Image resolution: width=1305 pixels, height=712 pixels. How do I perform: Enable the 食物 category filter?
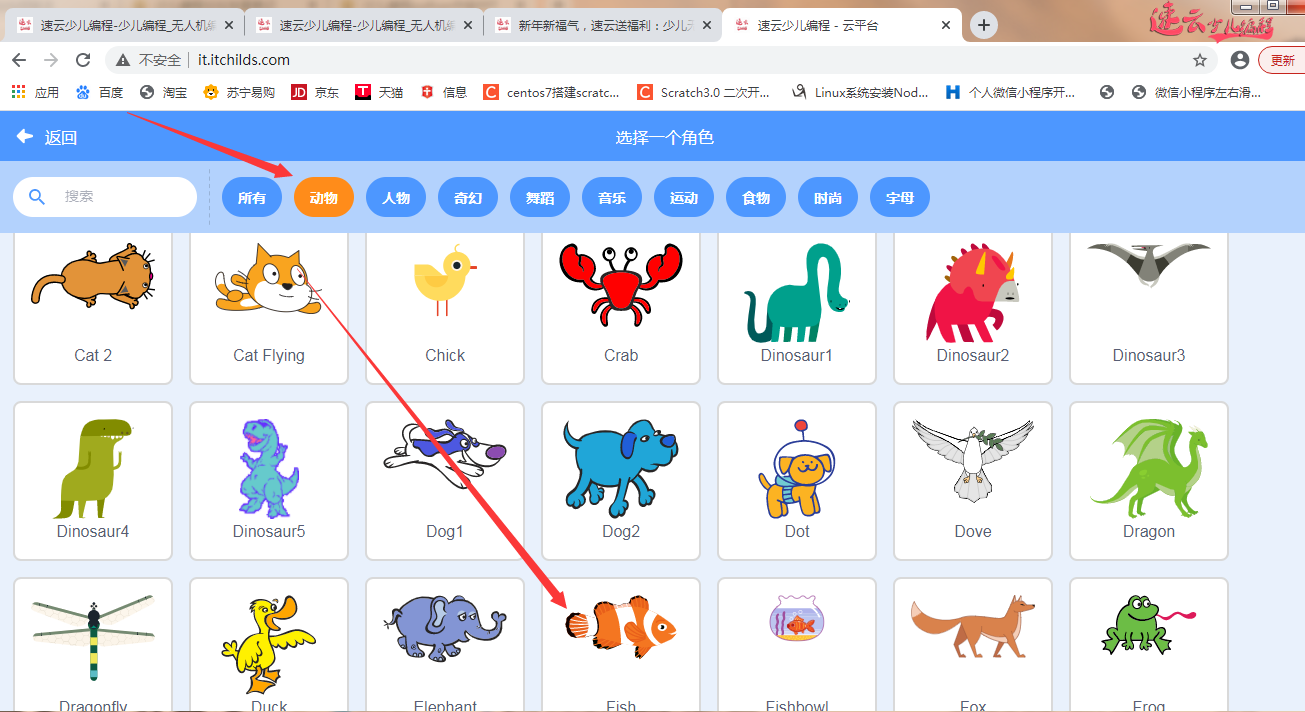755,197
